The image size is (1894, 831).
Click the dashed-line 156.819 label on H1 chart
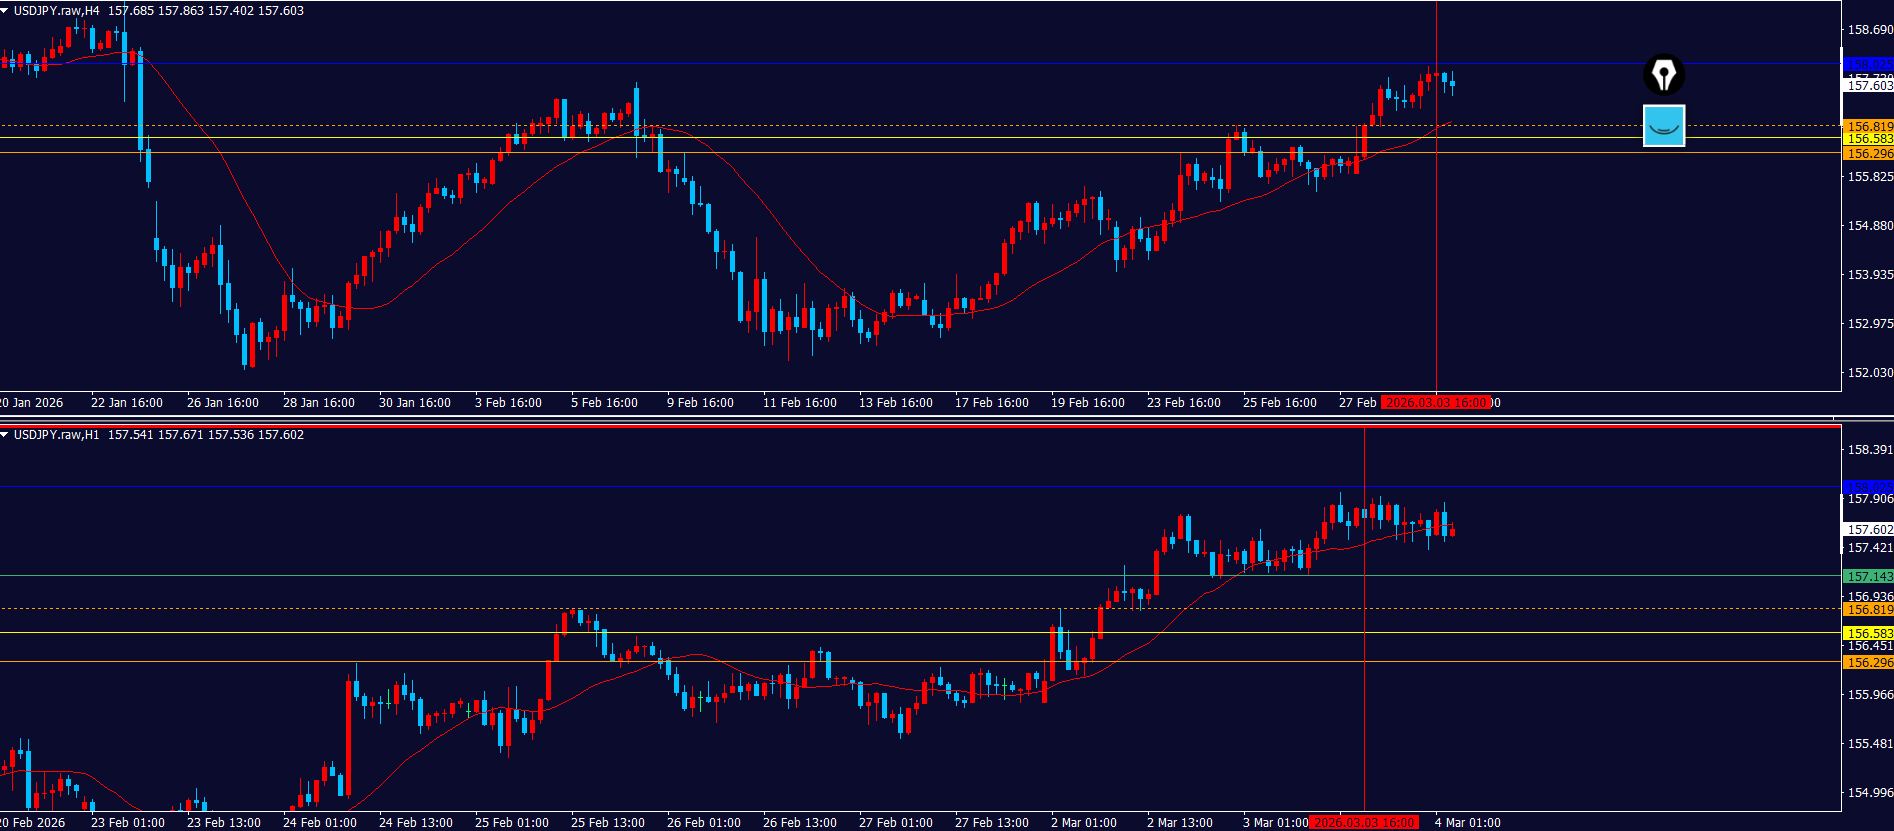click(1868, 609)
